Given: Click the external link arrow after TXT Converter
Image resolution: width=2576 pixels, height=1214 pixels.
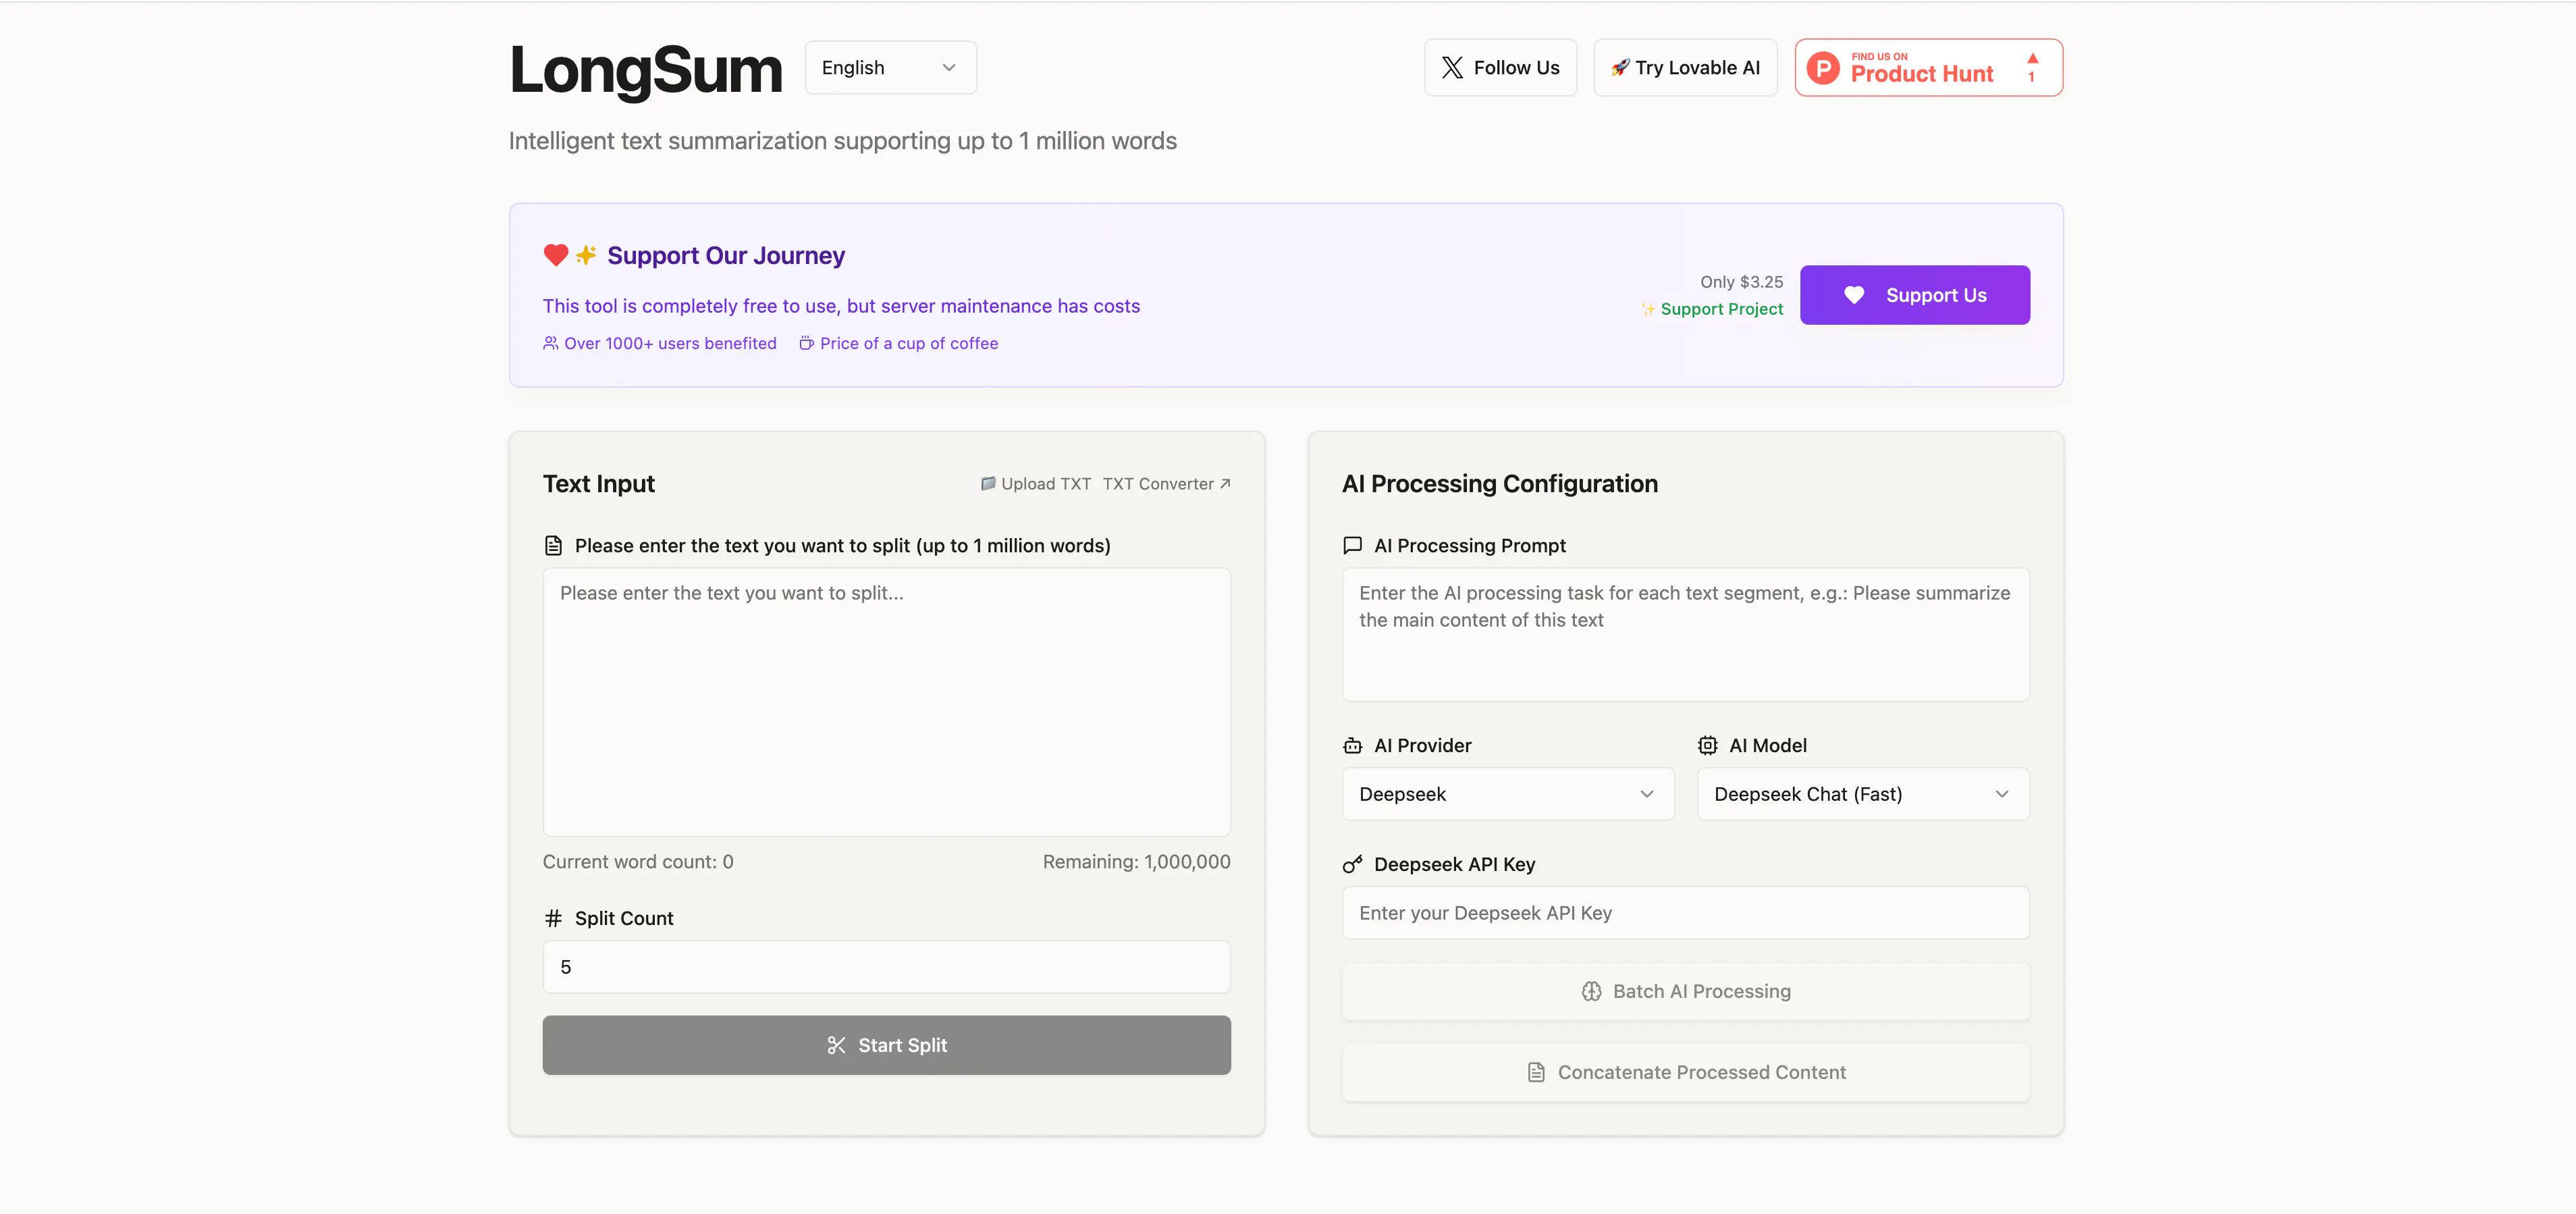Looking at the screenshot, I should [x=1225, y=484].
